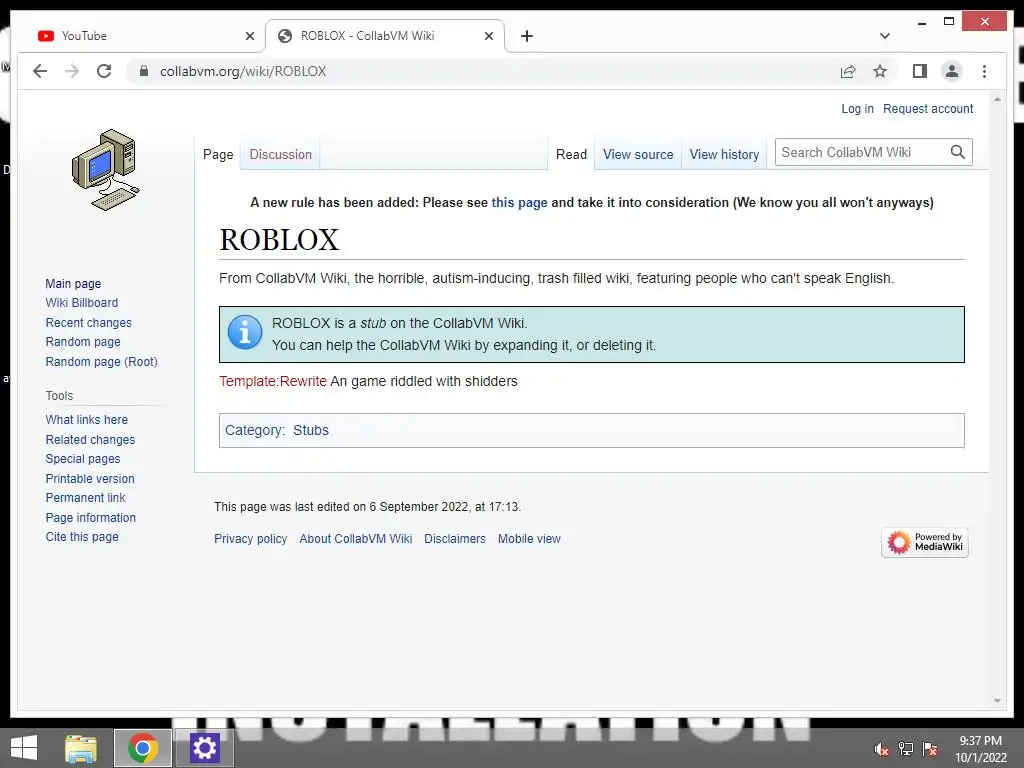The width and height of the screenshot is (1024, 768).
Task: Follow the 'this page' rule link
Action: pyautogui.click(x=519, y=202)
